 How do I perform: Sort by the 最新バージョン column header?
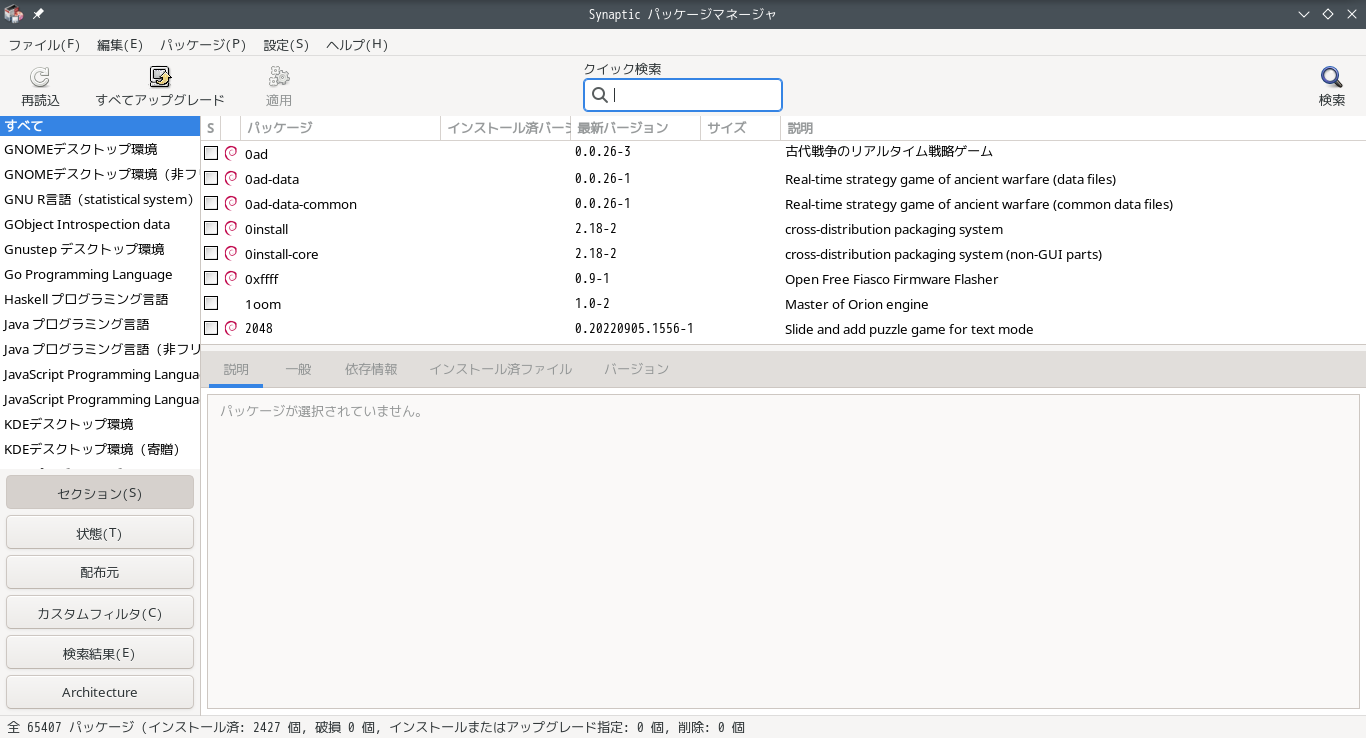point(635,128)
